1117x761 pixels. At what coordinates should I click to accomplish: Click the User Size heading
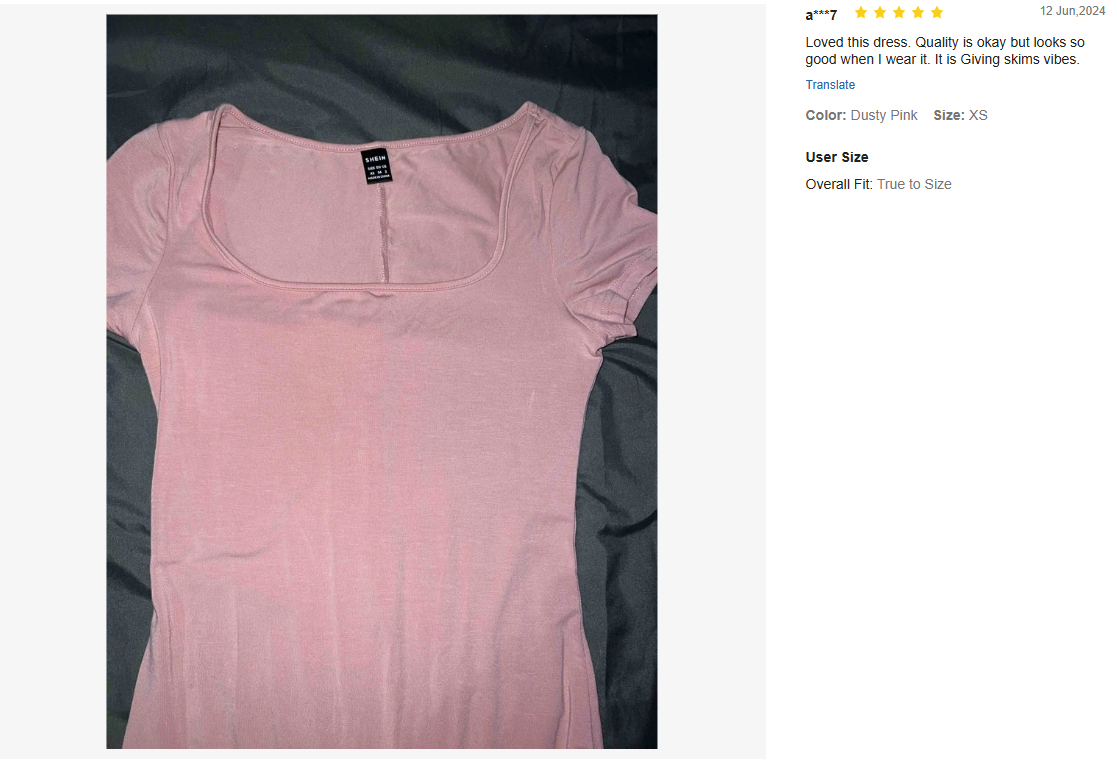coord(837,157)
